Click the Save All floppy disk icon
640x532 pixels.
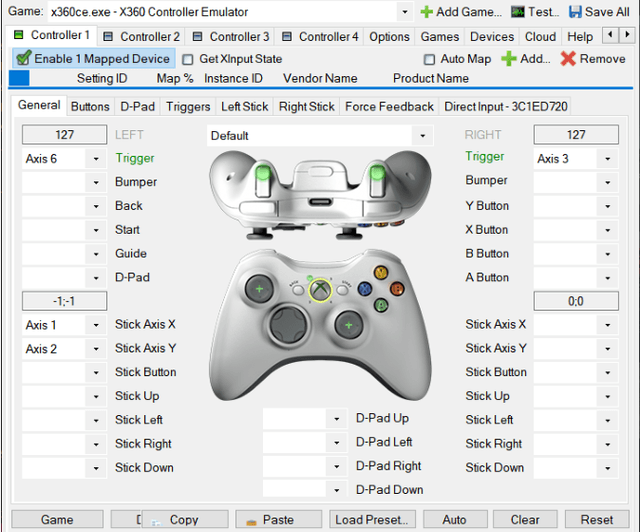pyautogui.click(x=576, y=12)
